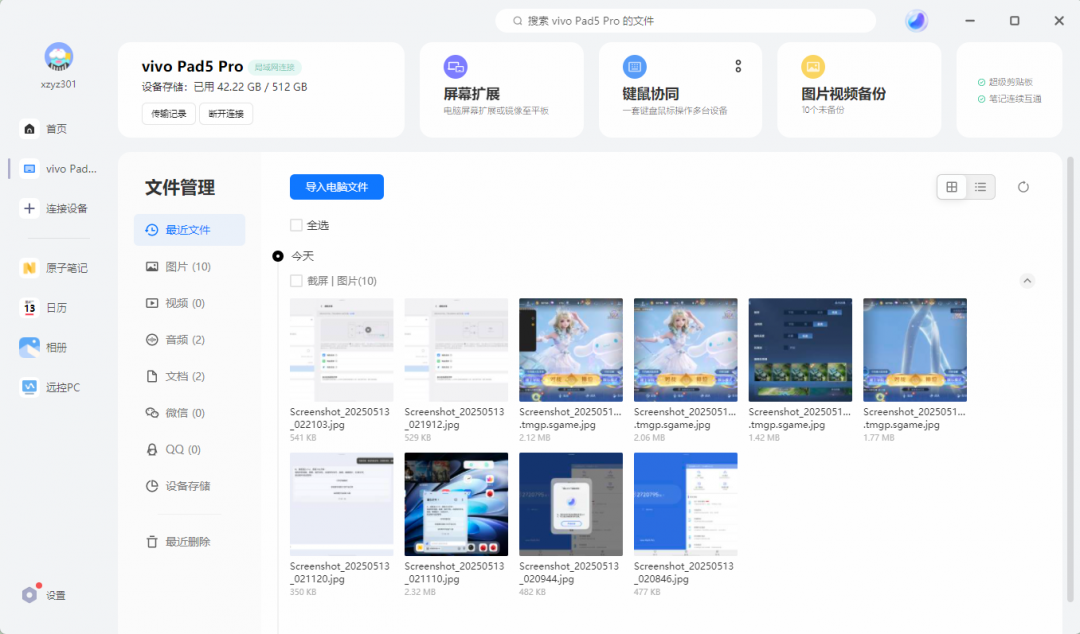Image resolution: width=1080 pixels, height=634 pixels.
Task: Open the 日历 calendar icon
Action: [x=29, y=307]
